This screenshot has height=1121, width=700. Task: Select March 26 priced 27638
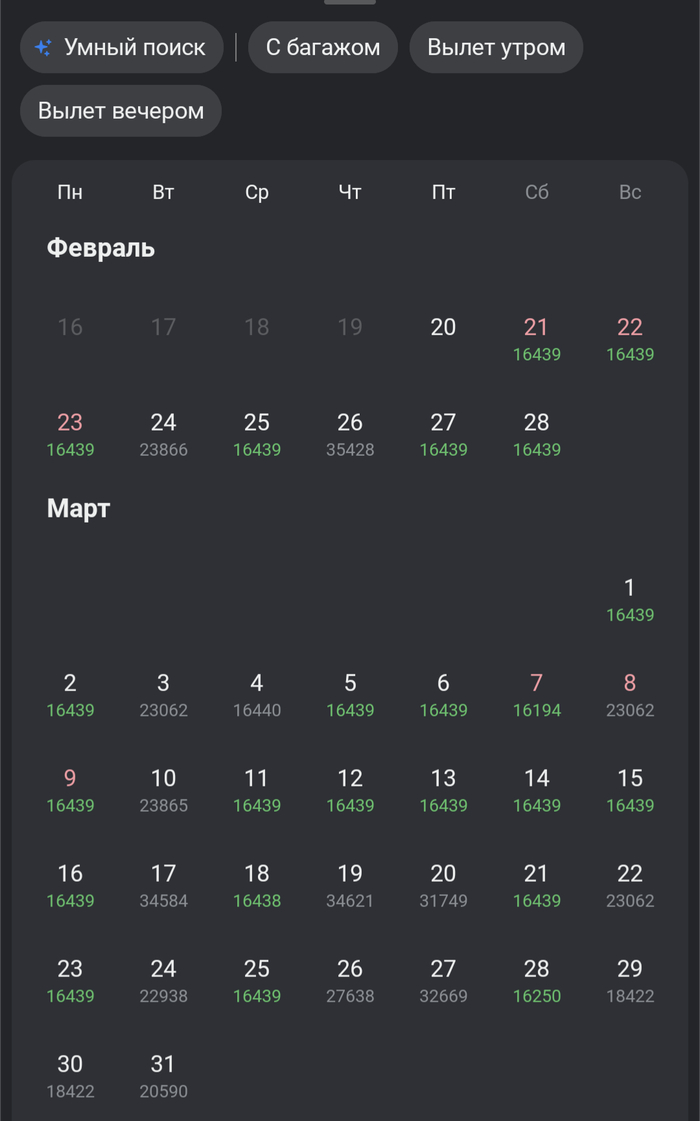point(350,980)
